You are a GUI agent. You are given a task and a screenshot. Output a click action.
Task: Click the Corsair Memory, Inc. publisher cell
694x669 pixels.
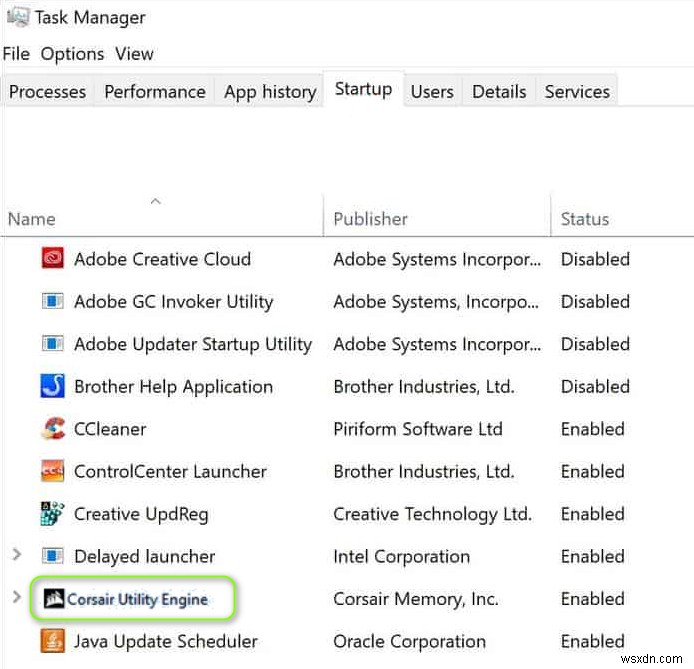coord(416,599)
